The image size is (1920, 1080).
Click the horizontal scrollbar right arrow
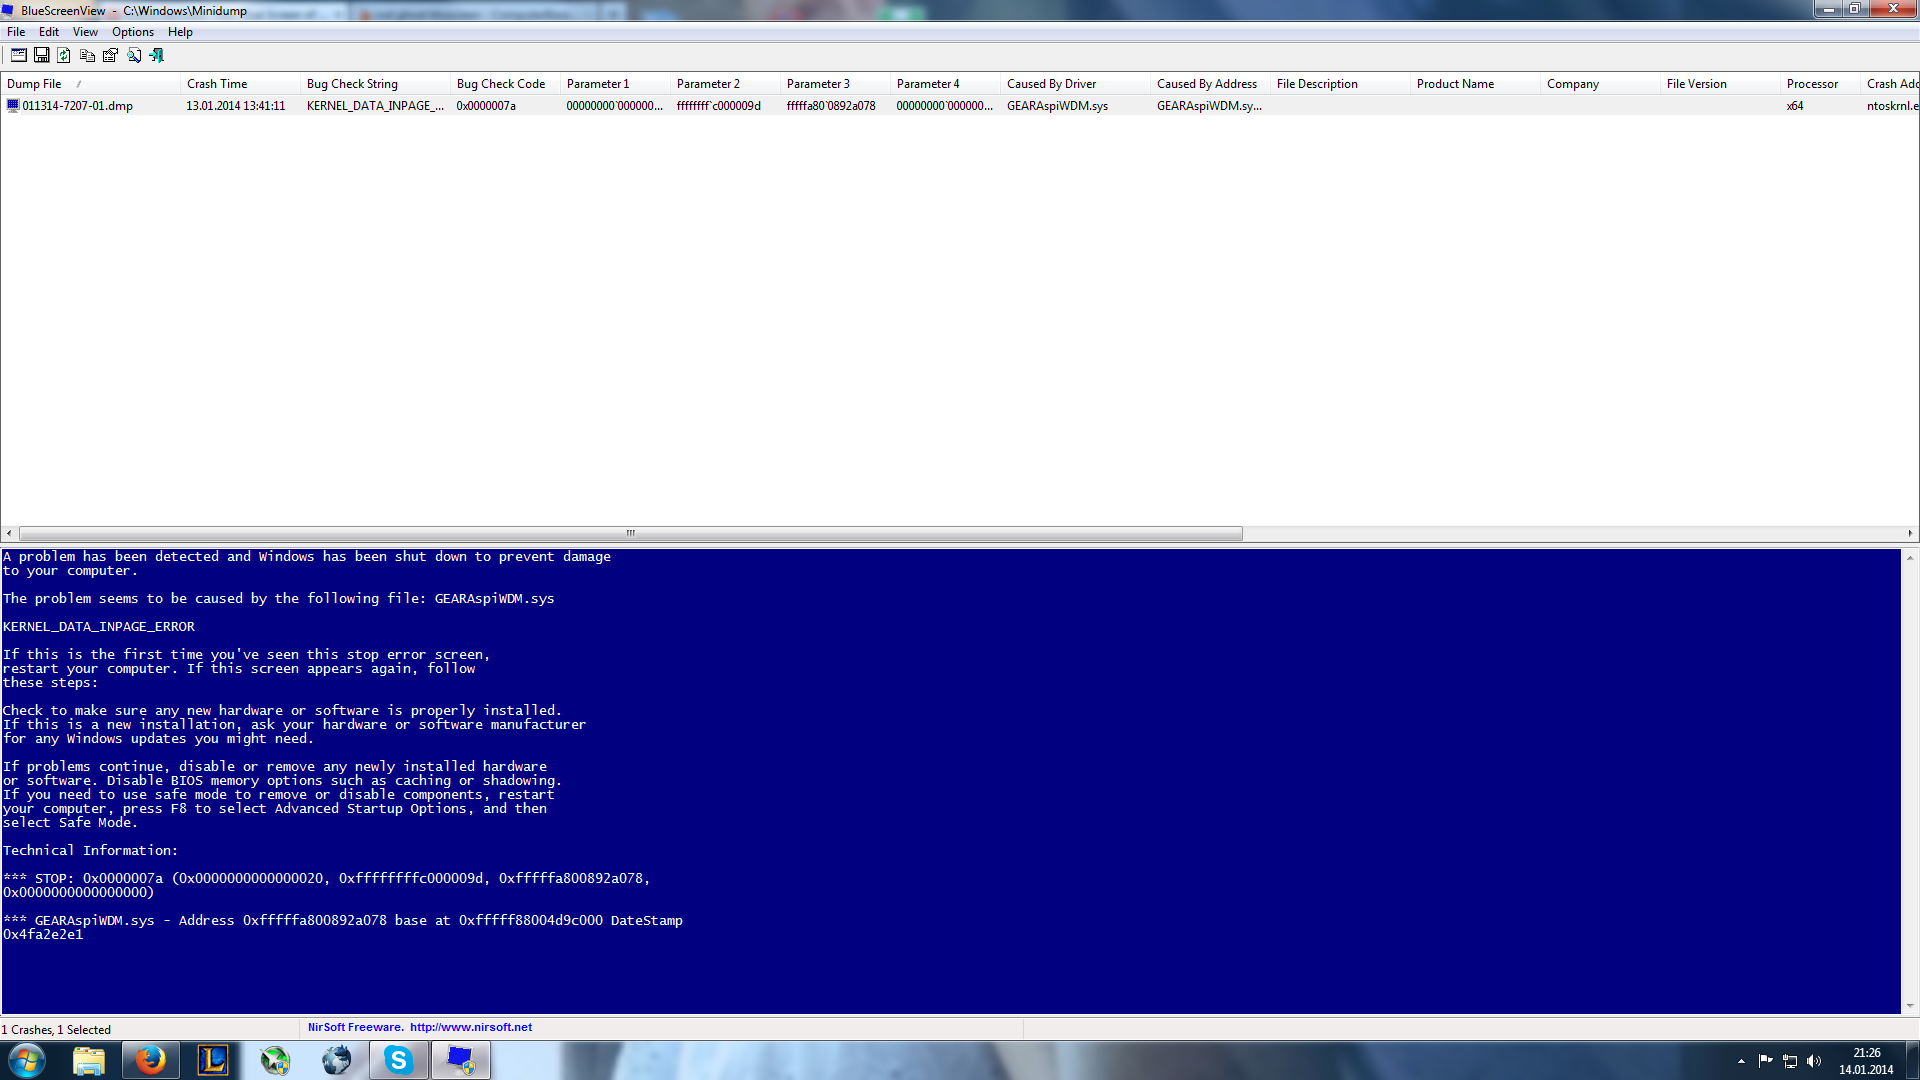coord(1910,534)
